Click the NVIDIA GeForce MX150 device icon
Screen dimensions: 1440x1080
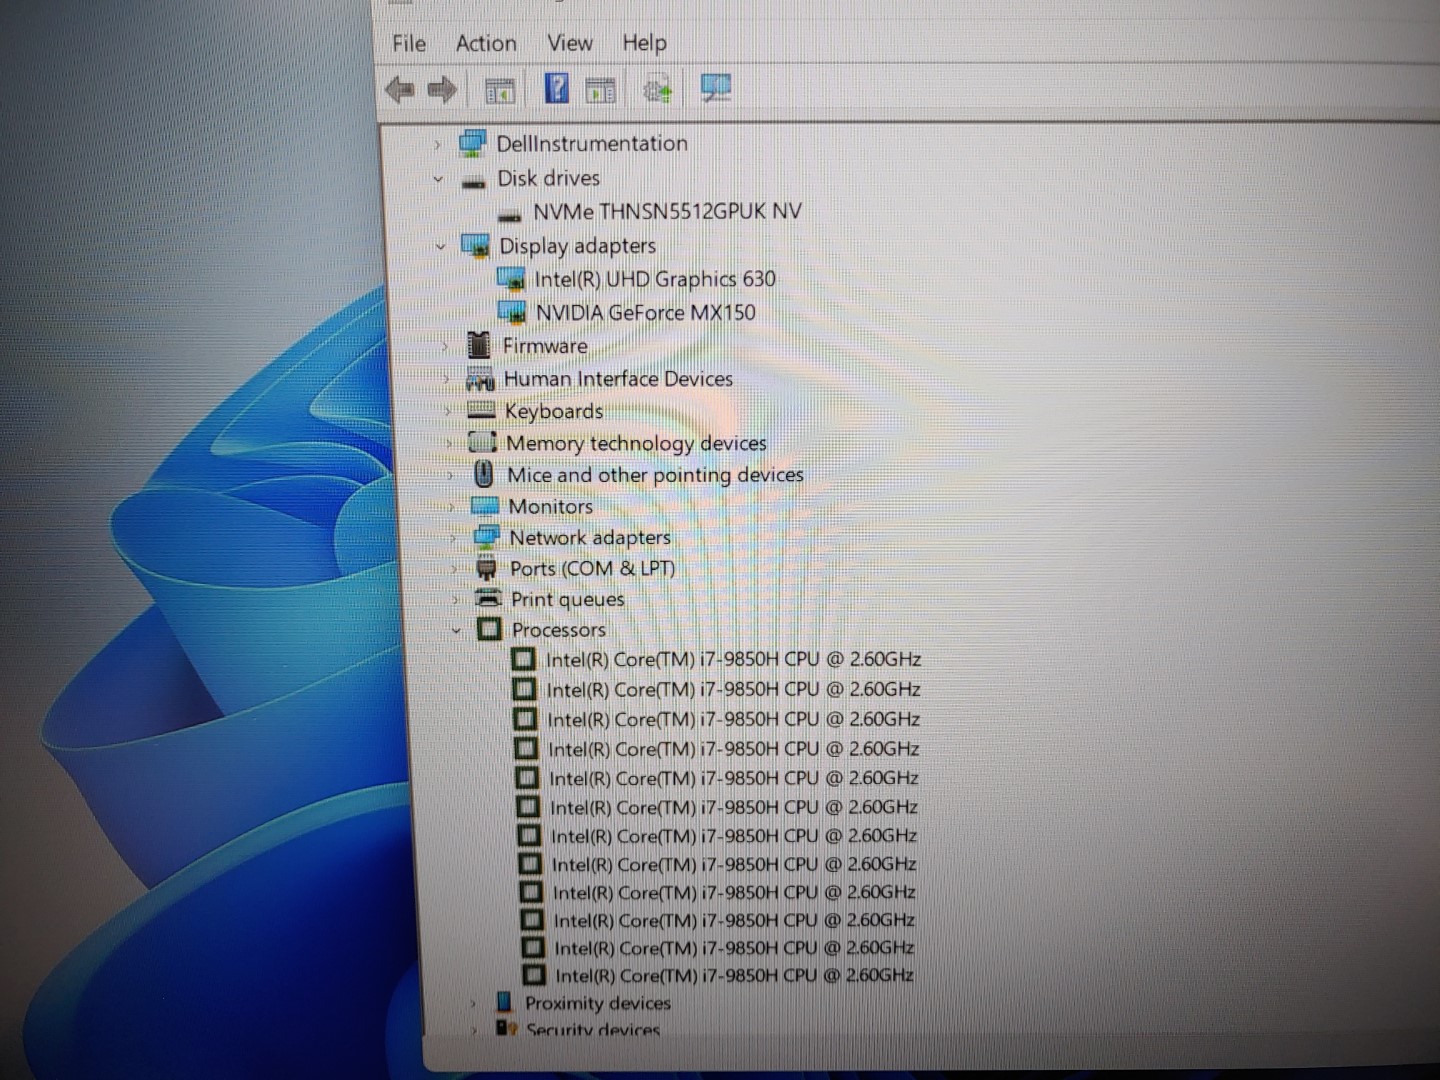coord(512,313)
